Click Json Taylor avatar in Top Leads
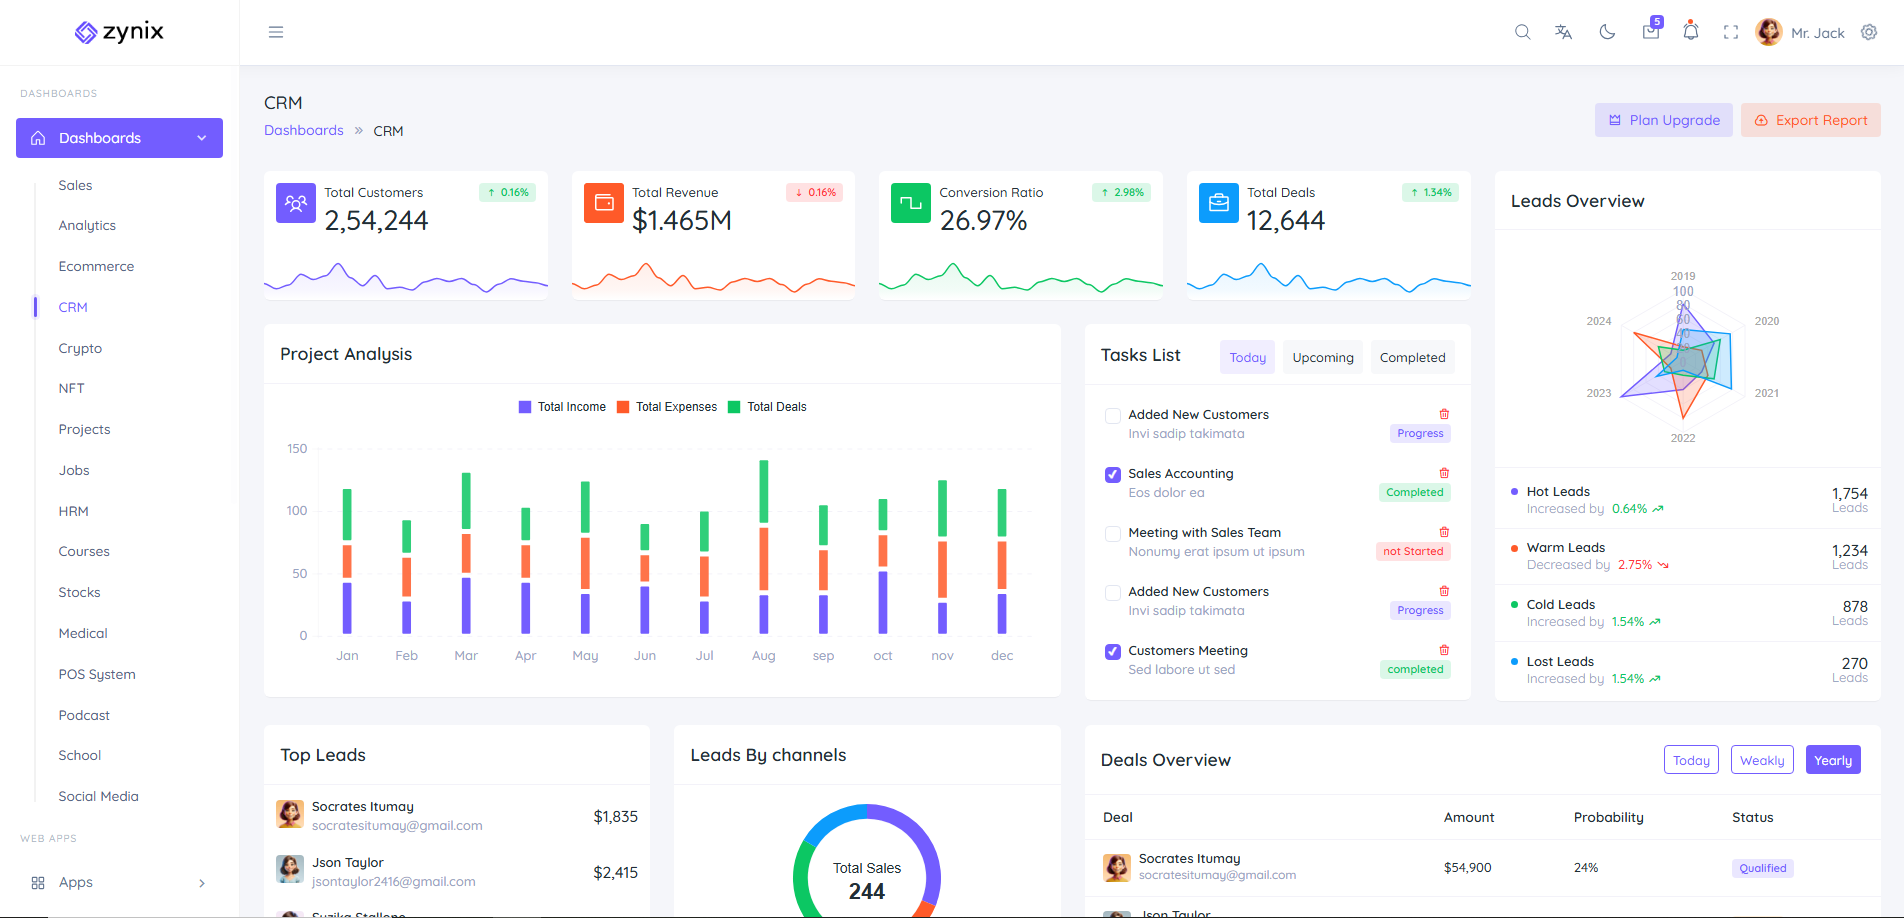1904x918 pixels. point(290,869)
